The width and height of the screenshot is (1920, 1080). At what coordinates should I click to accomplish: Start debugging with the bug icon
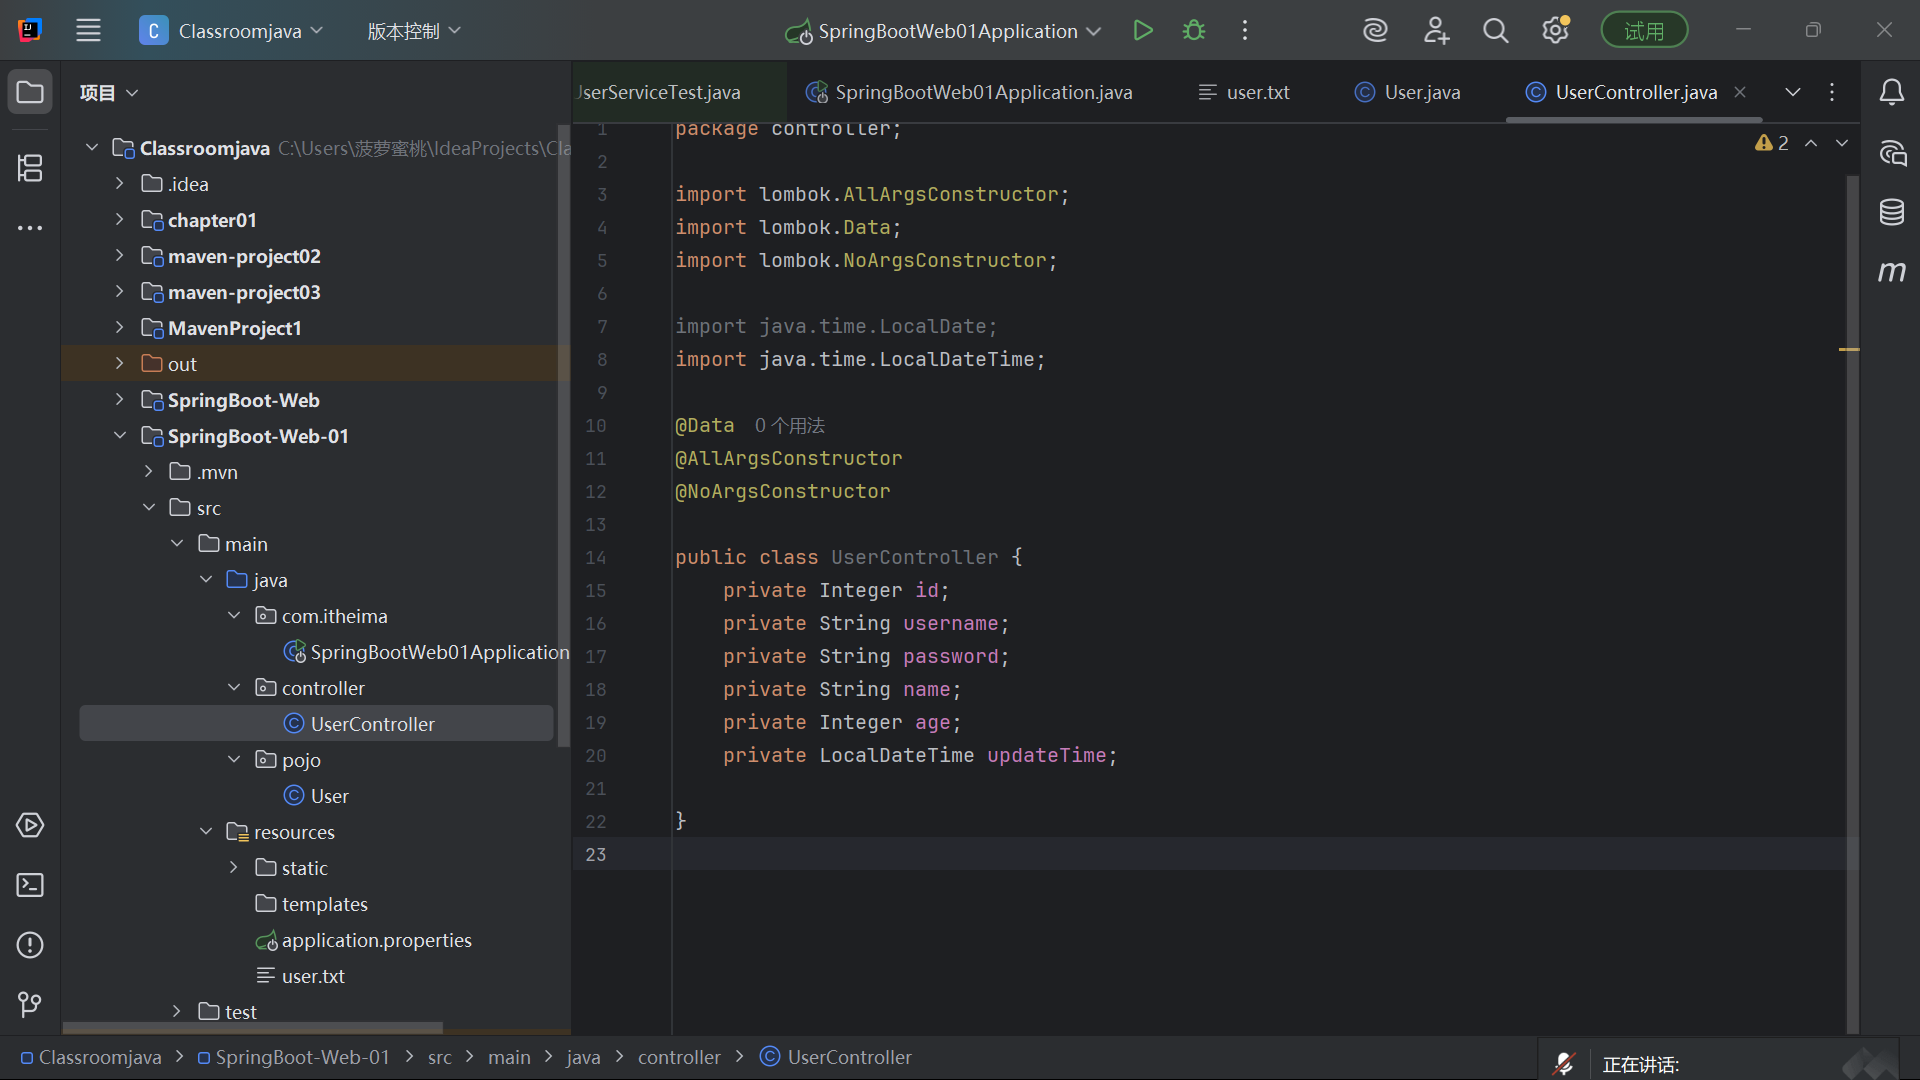(1194, 31)
